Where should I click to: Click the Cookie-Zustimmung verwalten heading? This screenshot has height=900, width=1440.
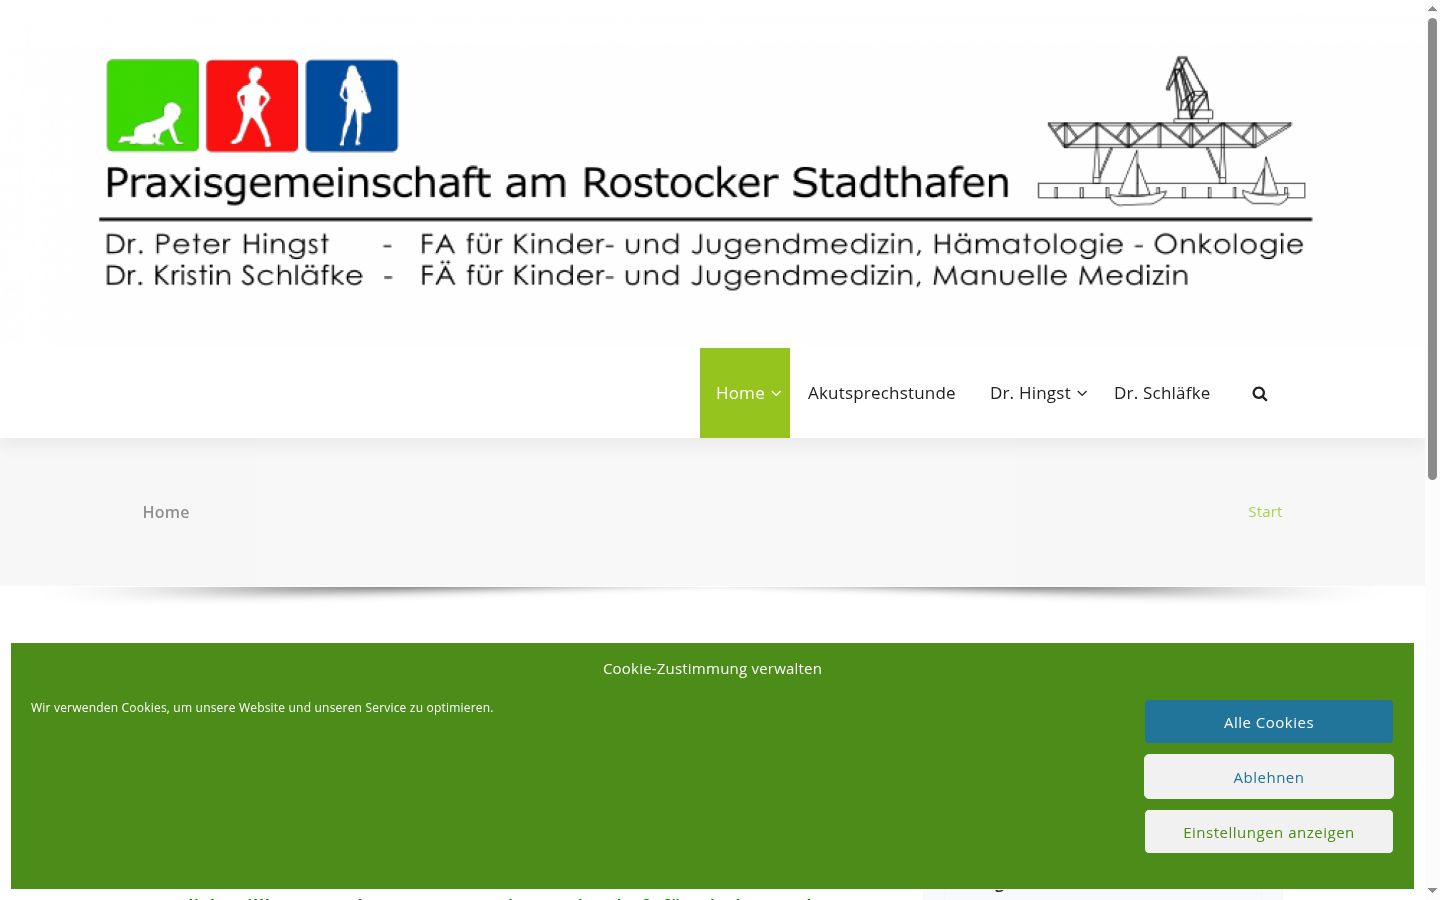[x=712, y=669]
